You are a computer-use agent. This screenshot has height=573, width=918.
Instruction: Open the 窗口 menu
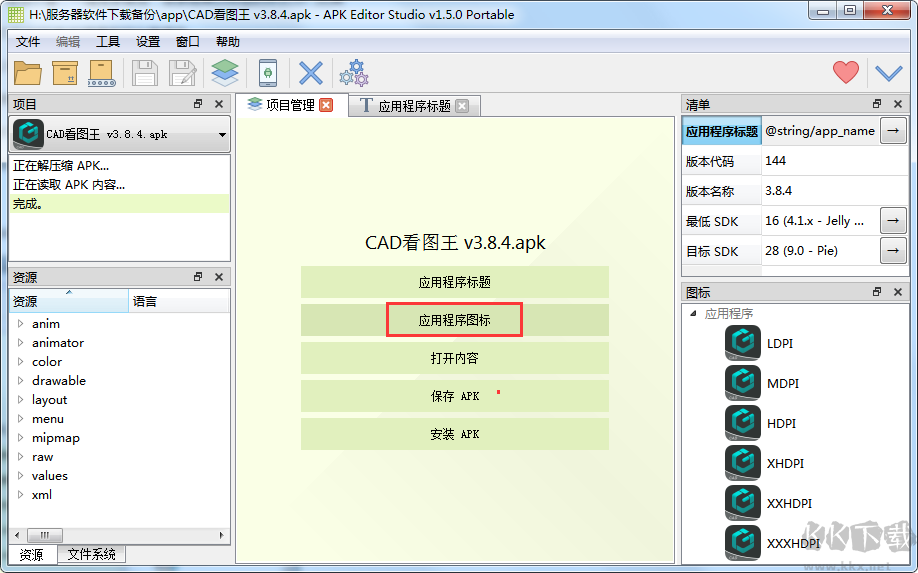pyautogui.click(x=187, y=42)
